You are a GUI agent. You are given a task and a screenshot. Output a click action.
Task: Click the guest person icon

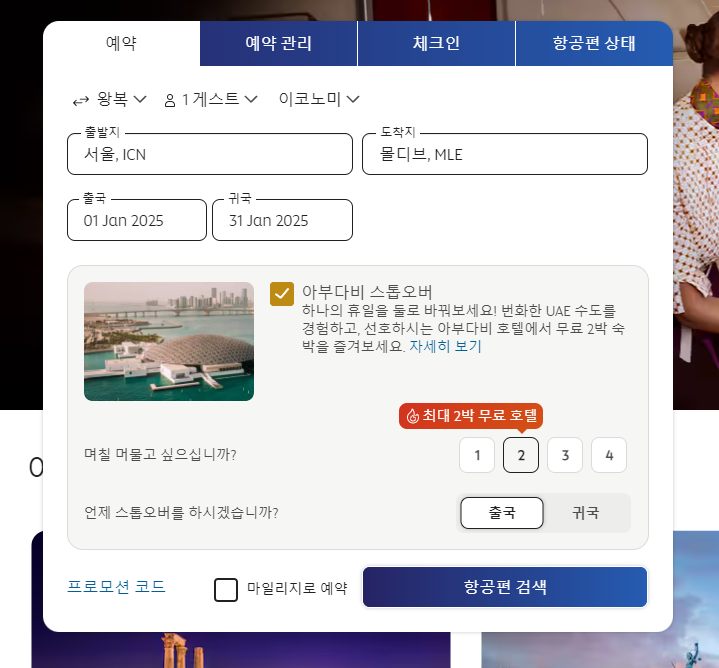pos(170,100)
